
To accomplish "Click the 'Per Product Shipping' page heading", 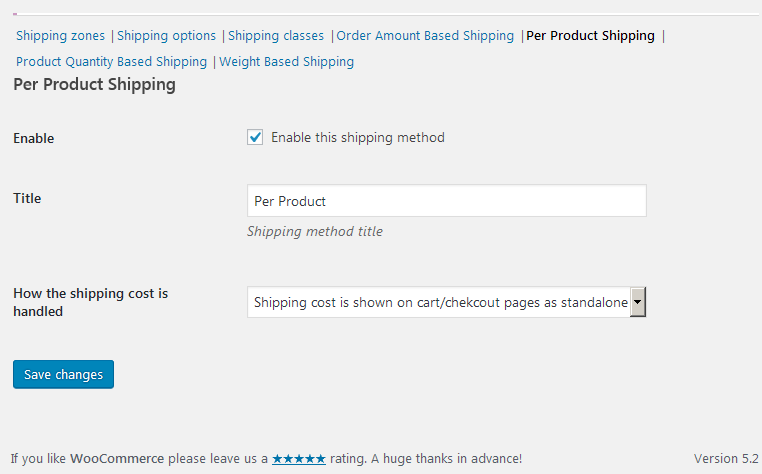I will (x=94, y=85).
